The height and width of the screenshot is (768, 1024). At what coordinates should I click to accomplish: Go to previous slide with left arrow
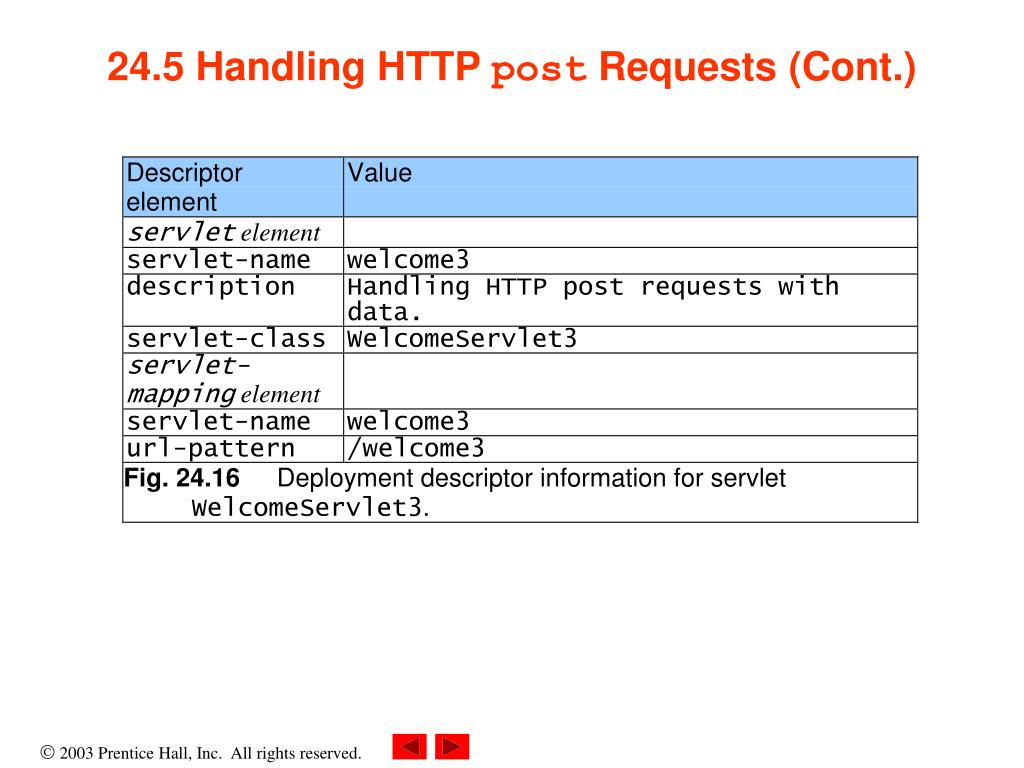click(409, 746)
